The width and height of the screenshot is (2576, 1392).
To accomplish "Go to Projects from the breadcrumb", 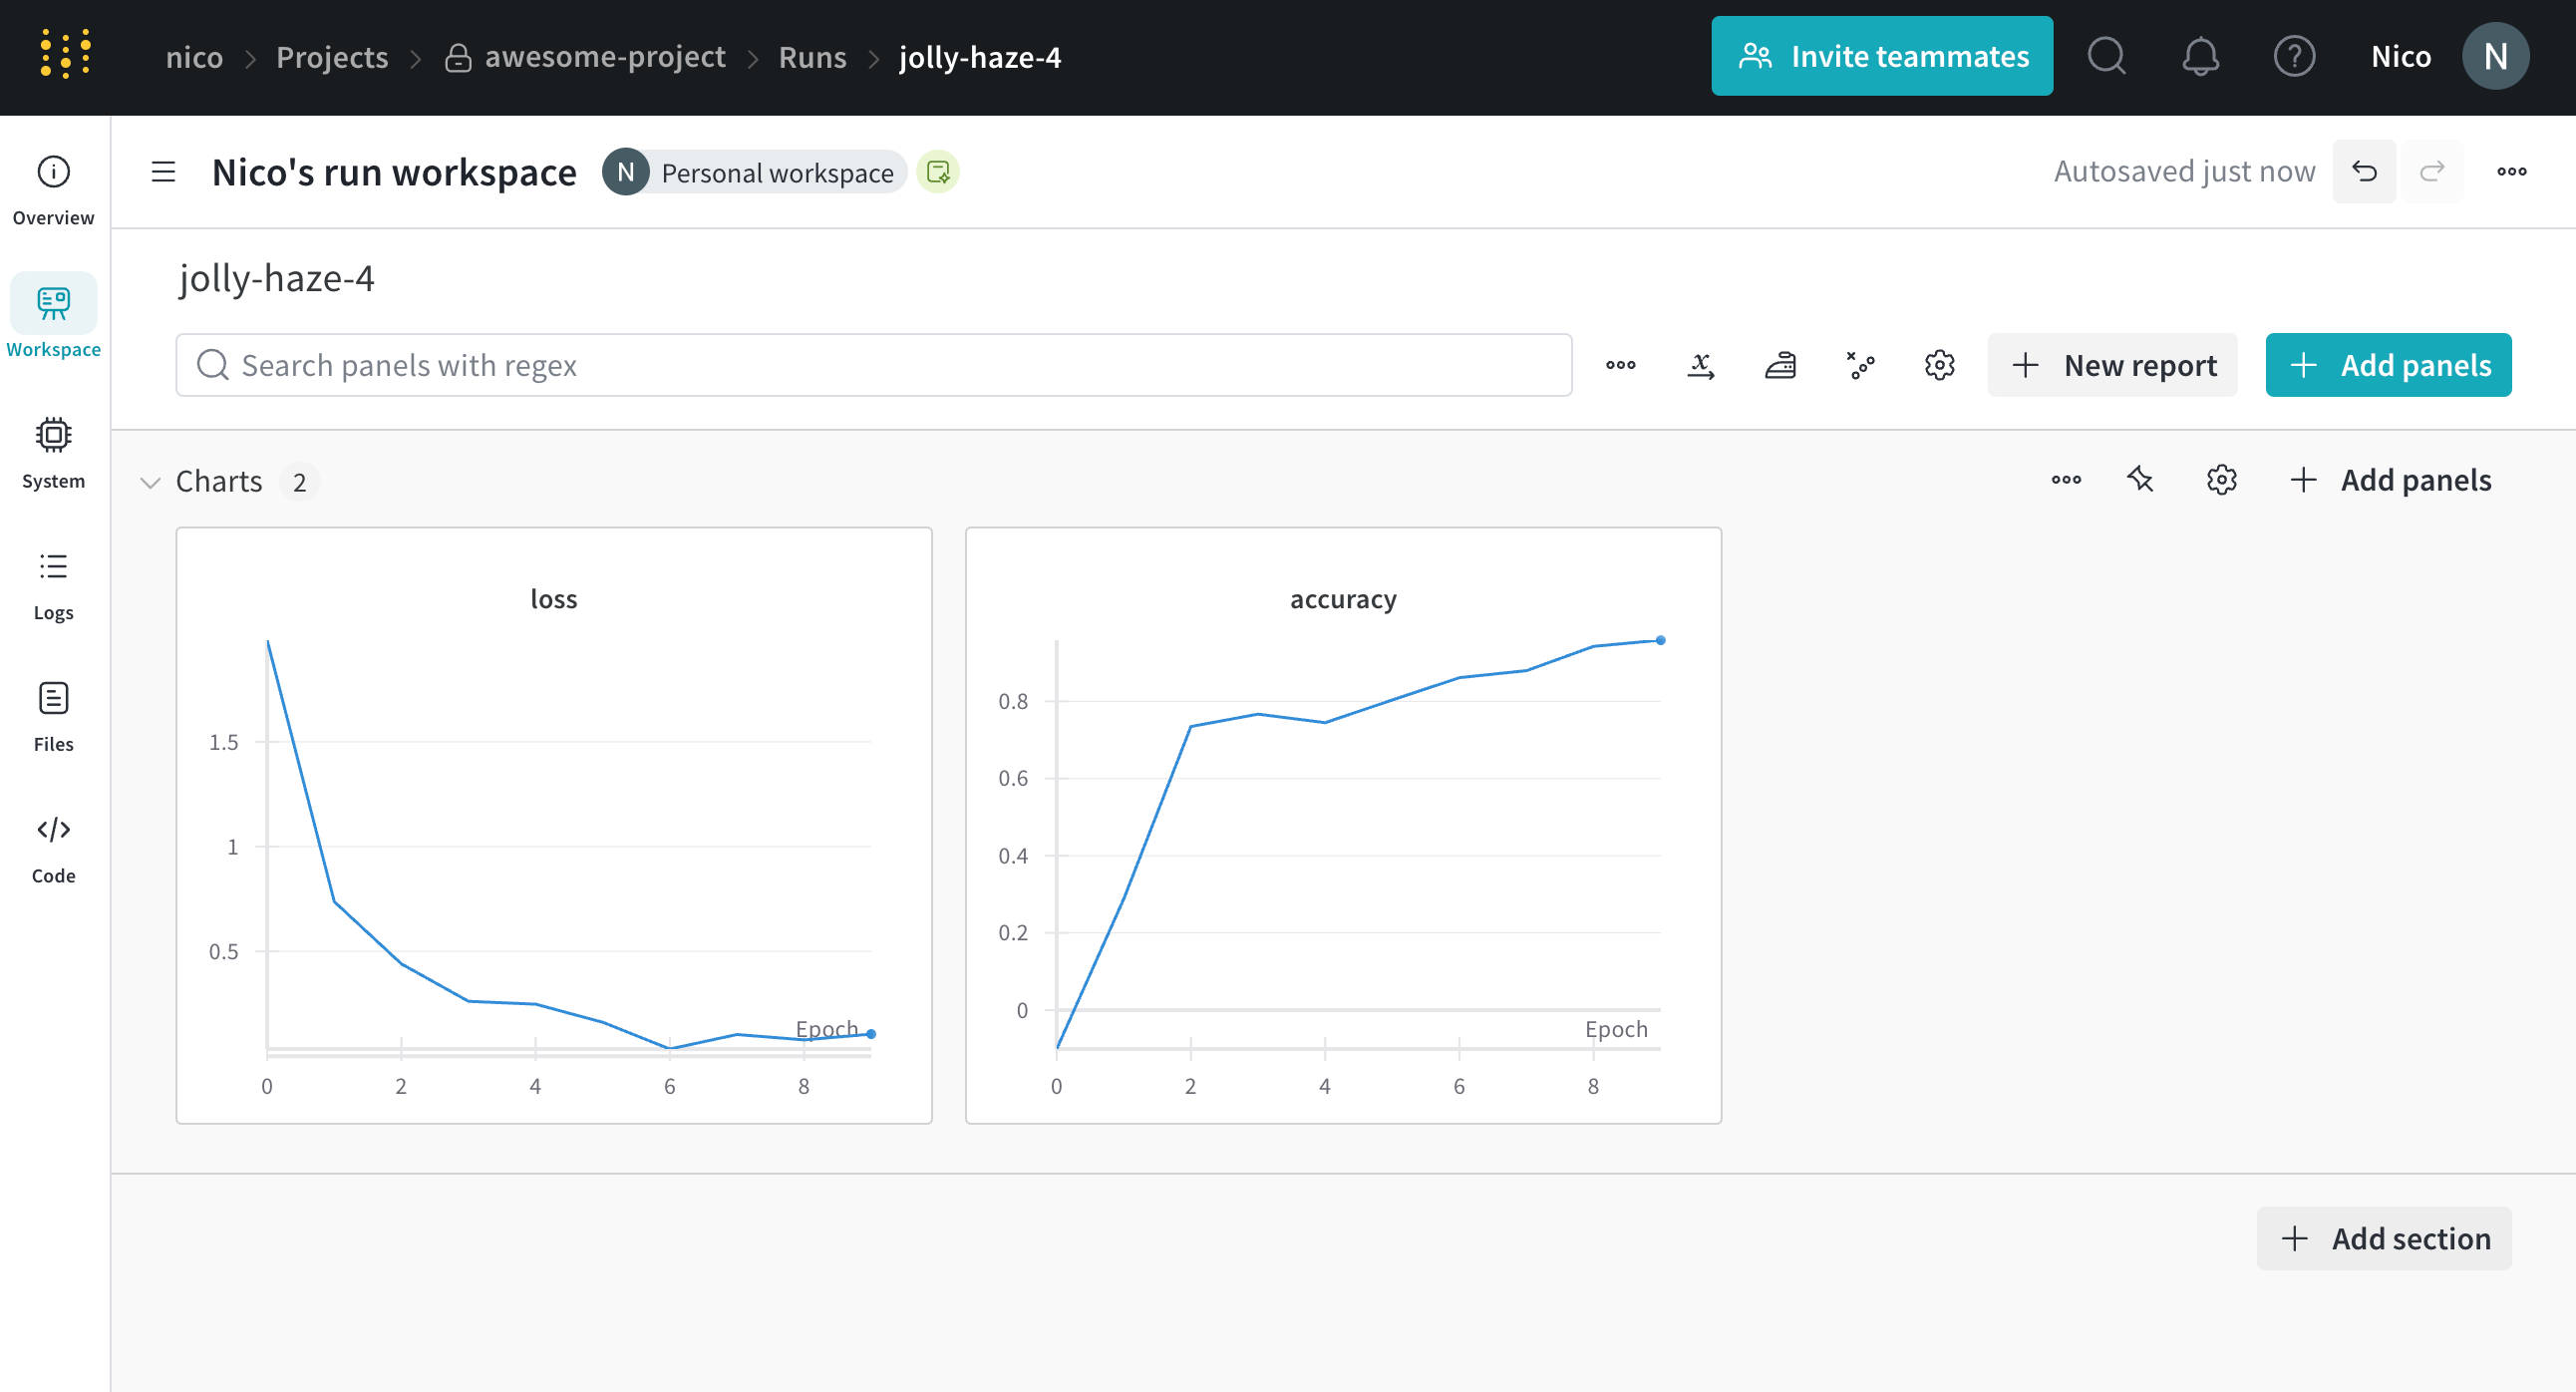I will tap(331, 57).
